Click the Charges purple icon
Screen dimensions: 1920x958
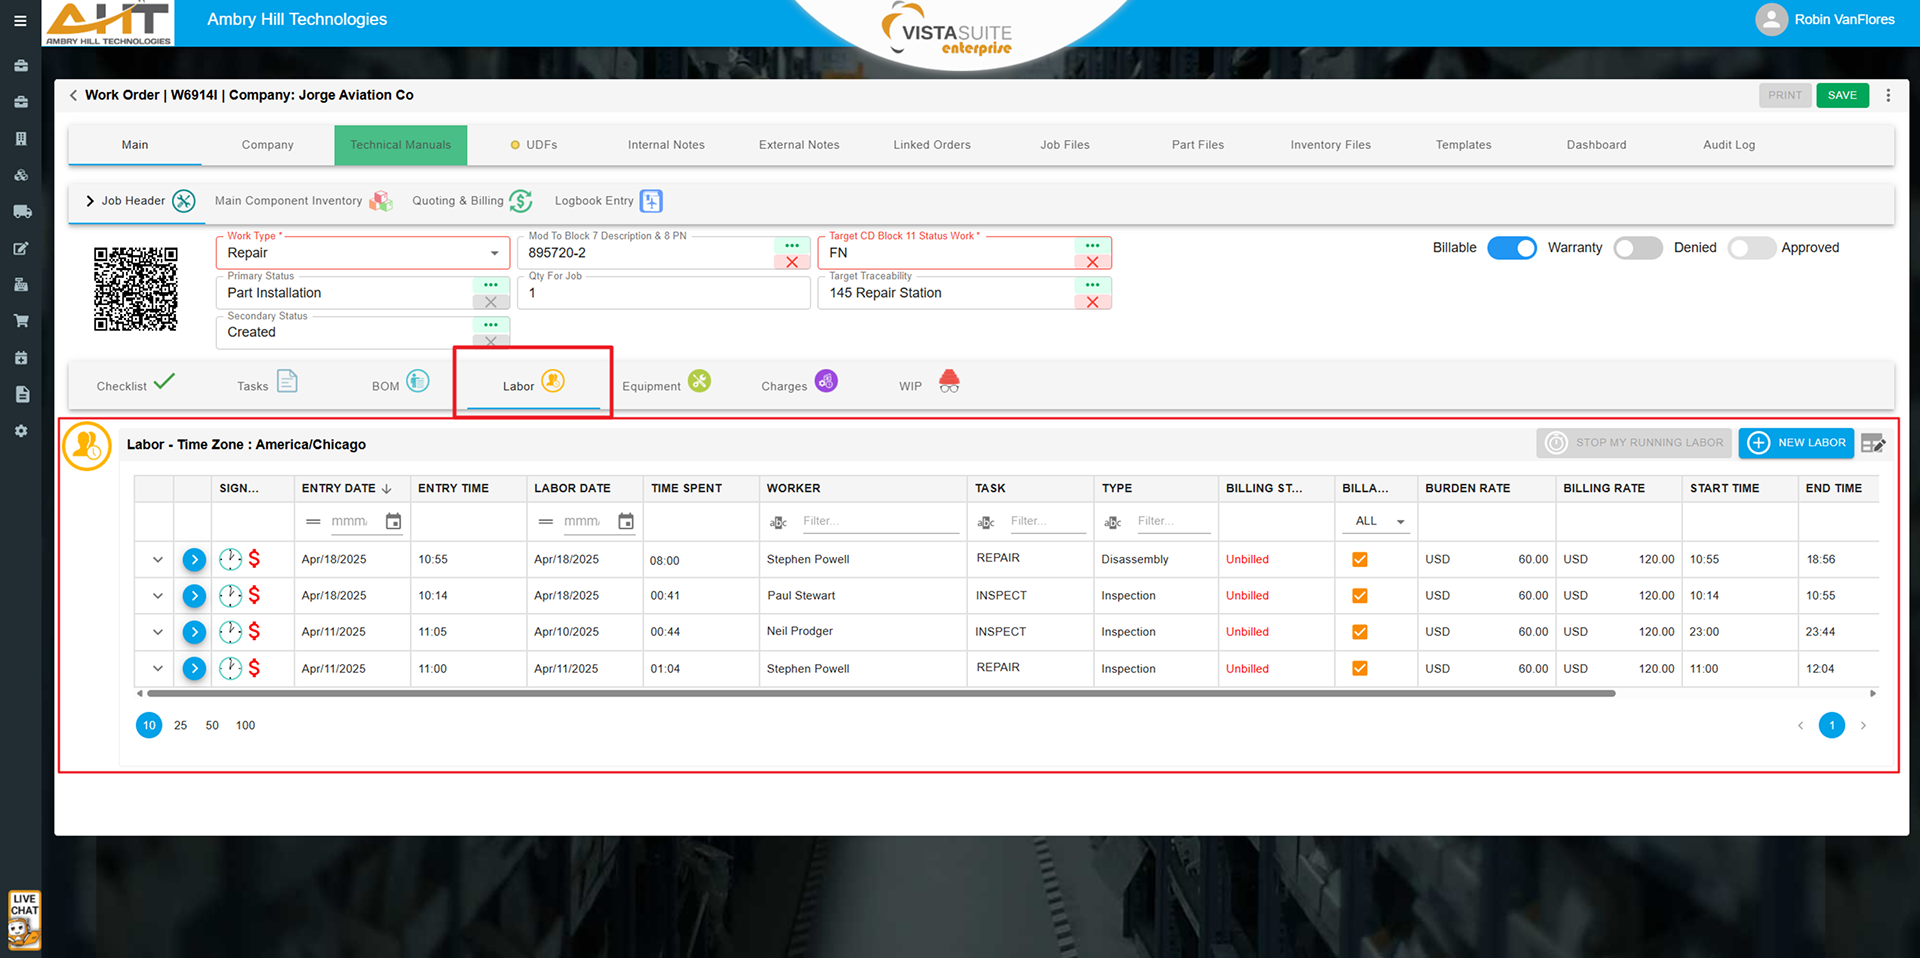[x=826, y=381]
